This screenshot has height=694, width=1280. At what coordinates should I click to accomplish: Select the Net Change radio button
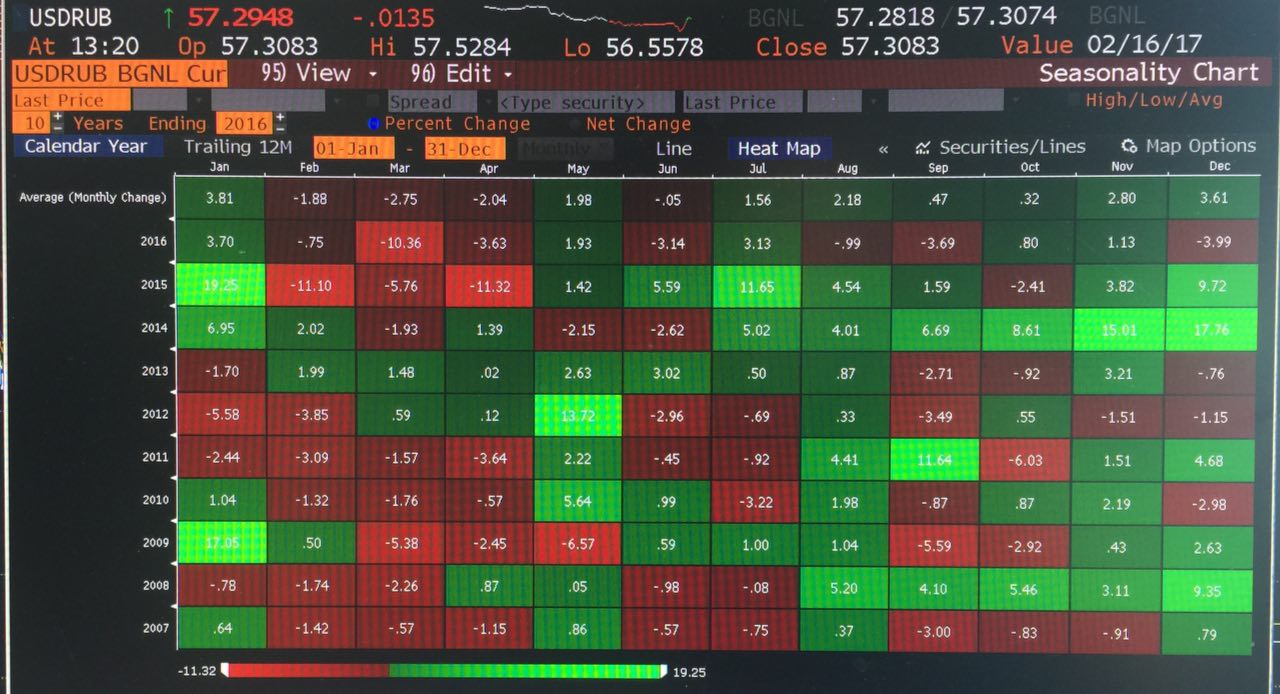point(576,124)
